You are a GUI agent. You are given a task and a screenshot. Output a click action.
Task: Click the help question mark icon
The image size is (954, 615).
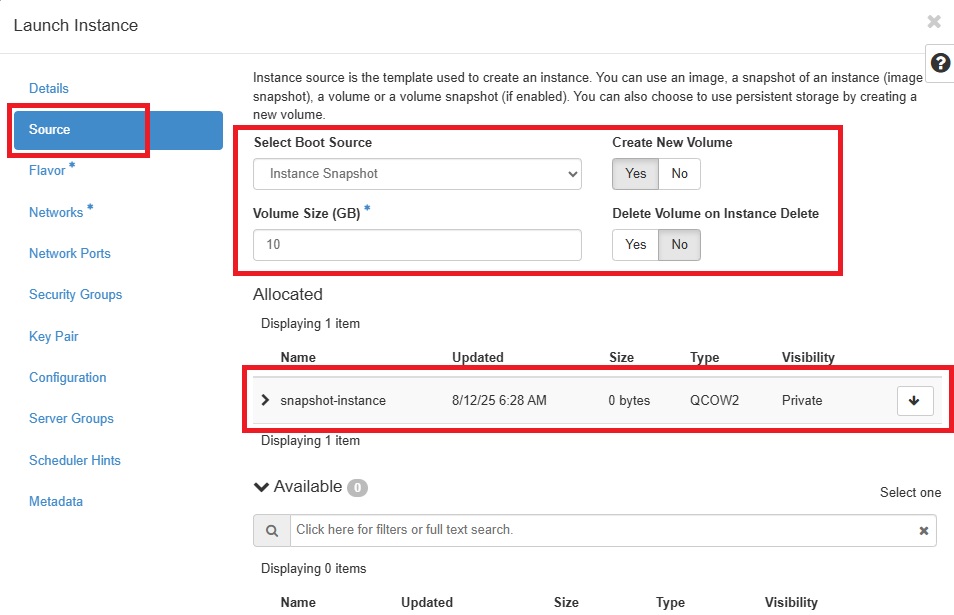[x=940, y=63]
